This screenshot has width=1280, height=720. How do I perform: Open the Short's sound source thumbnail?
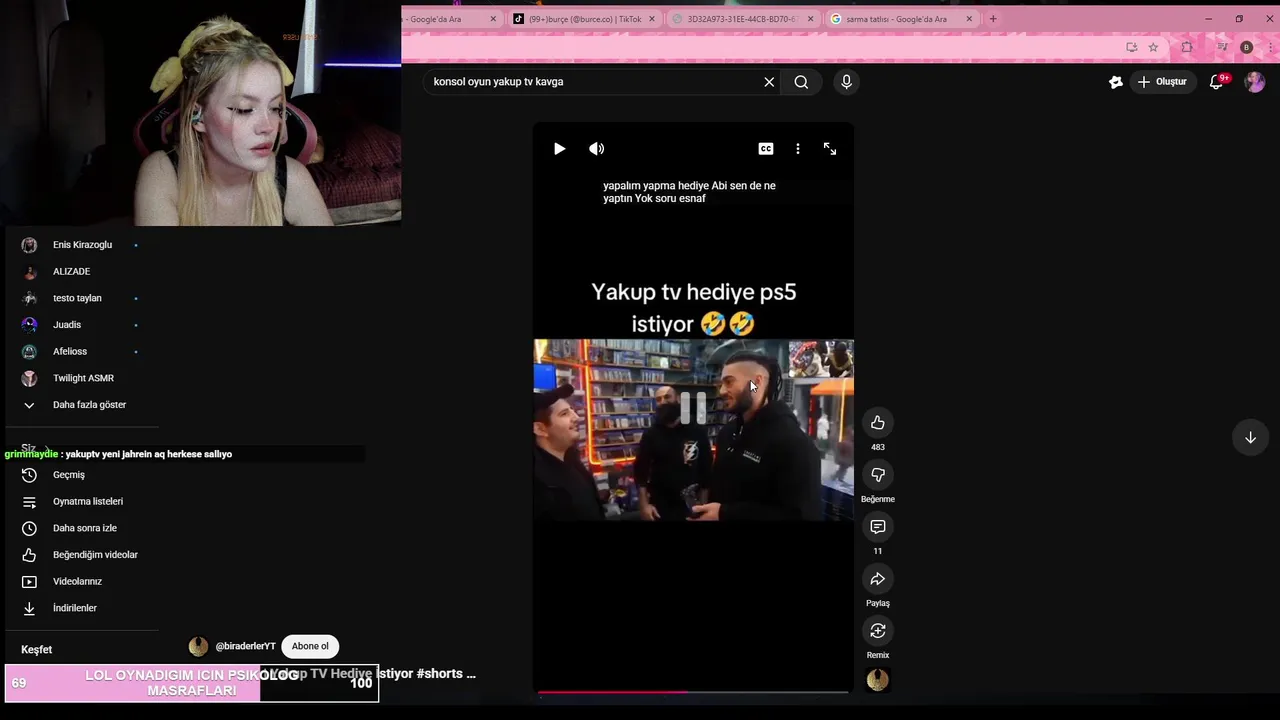pyautogui.click(x=878, y=680)
